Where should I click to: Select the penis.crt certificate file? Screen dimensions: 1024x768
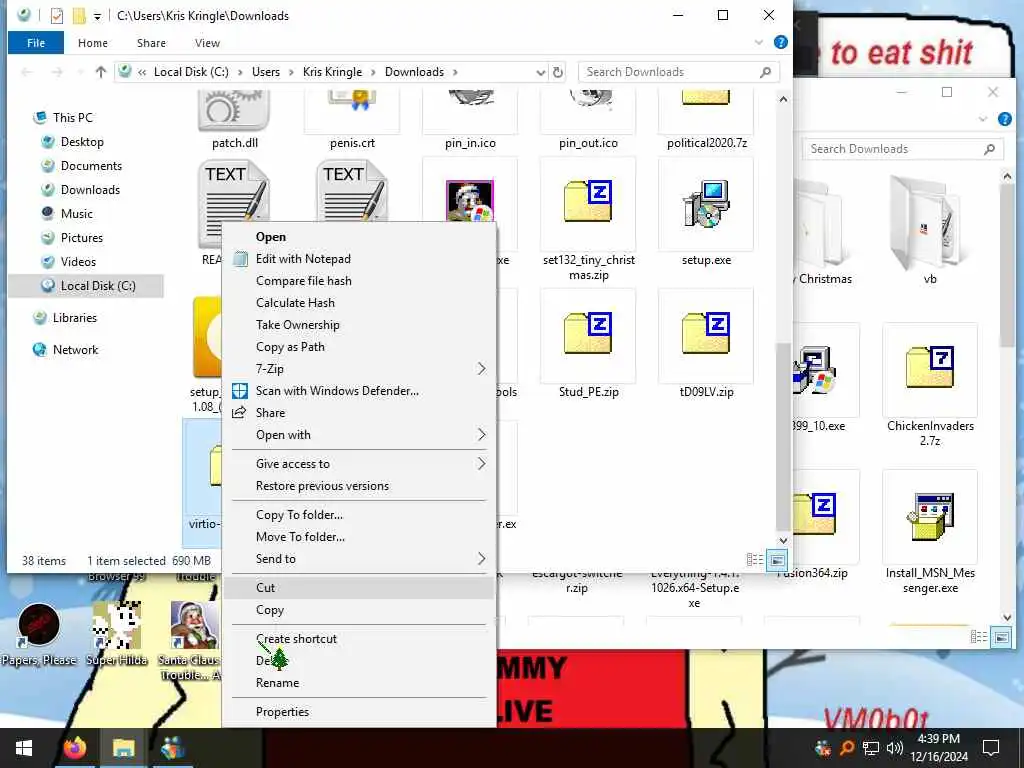[352, 111]
